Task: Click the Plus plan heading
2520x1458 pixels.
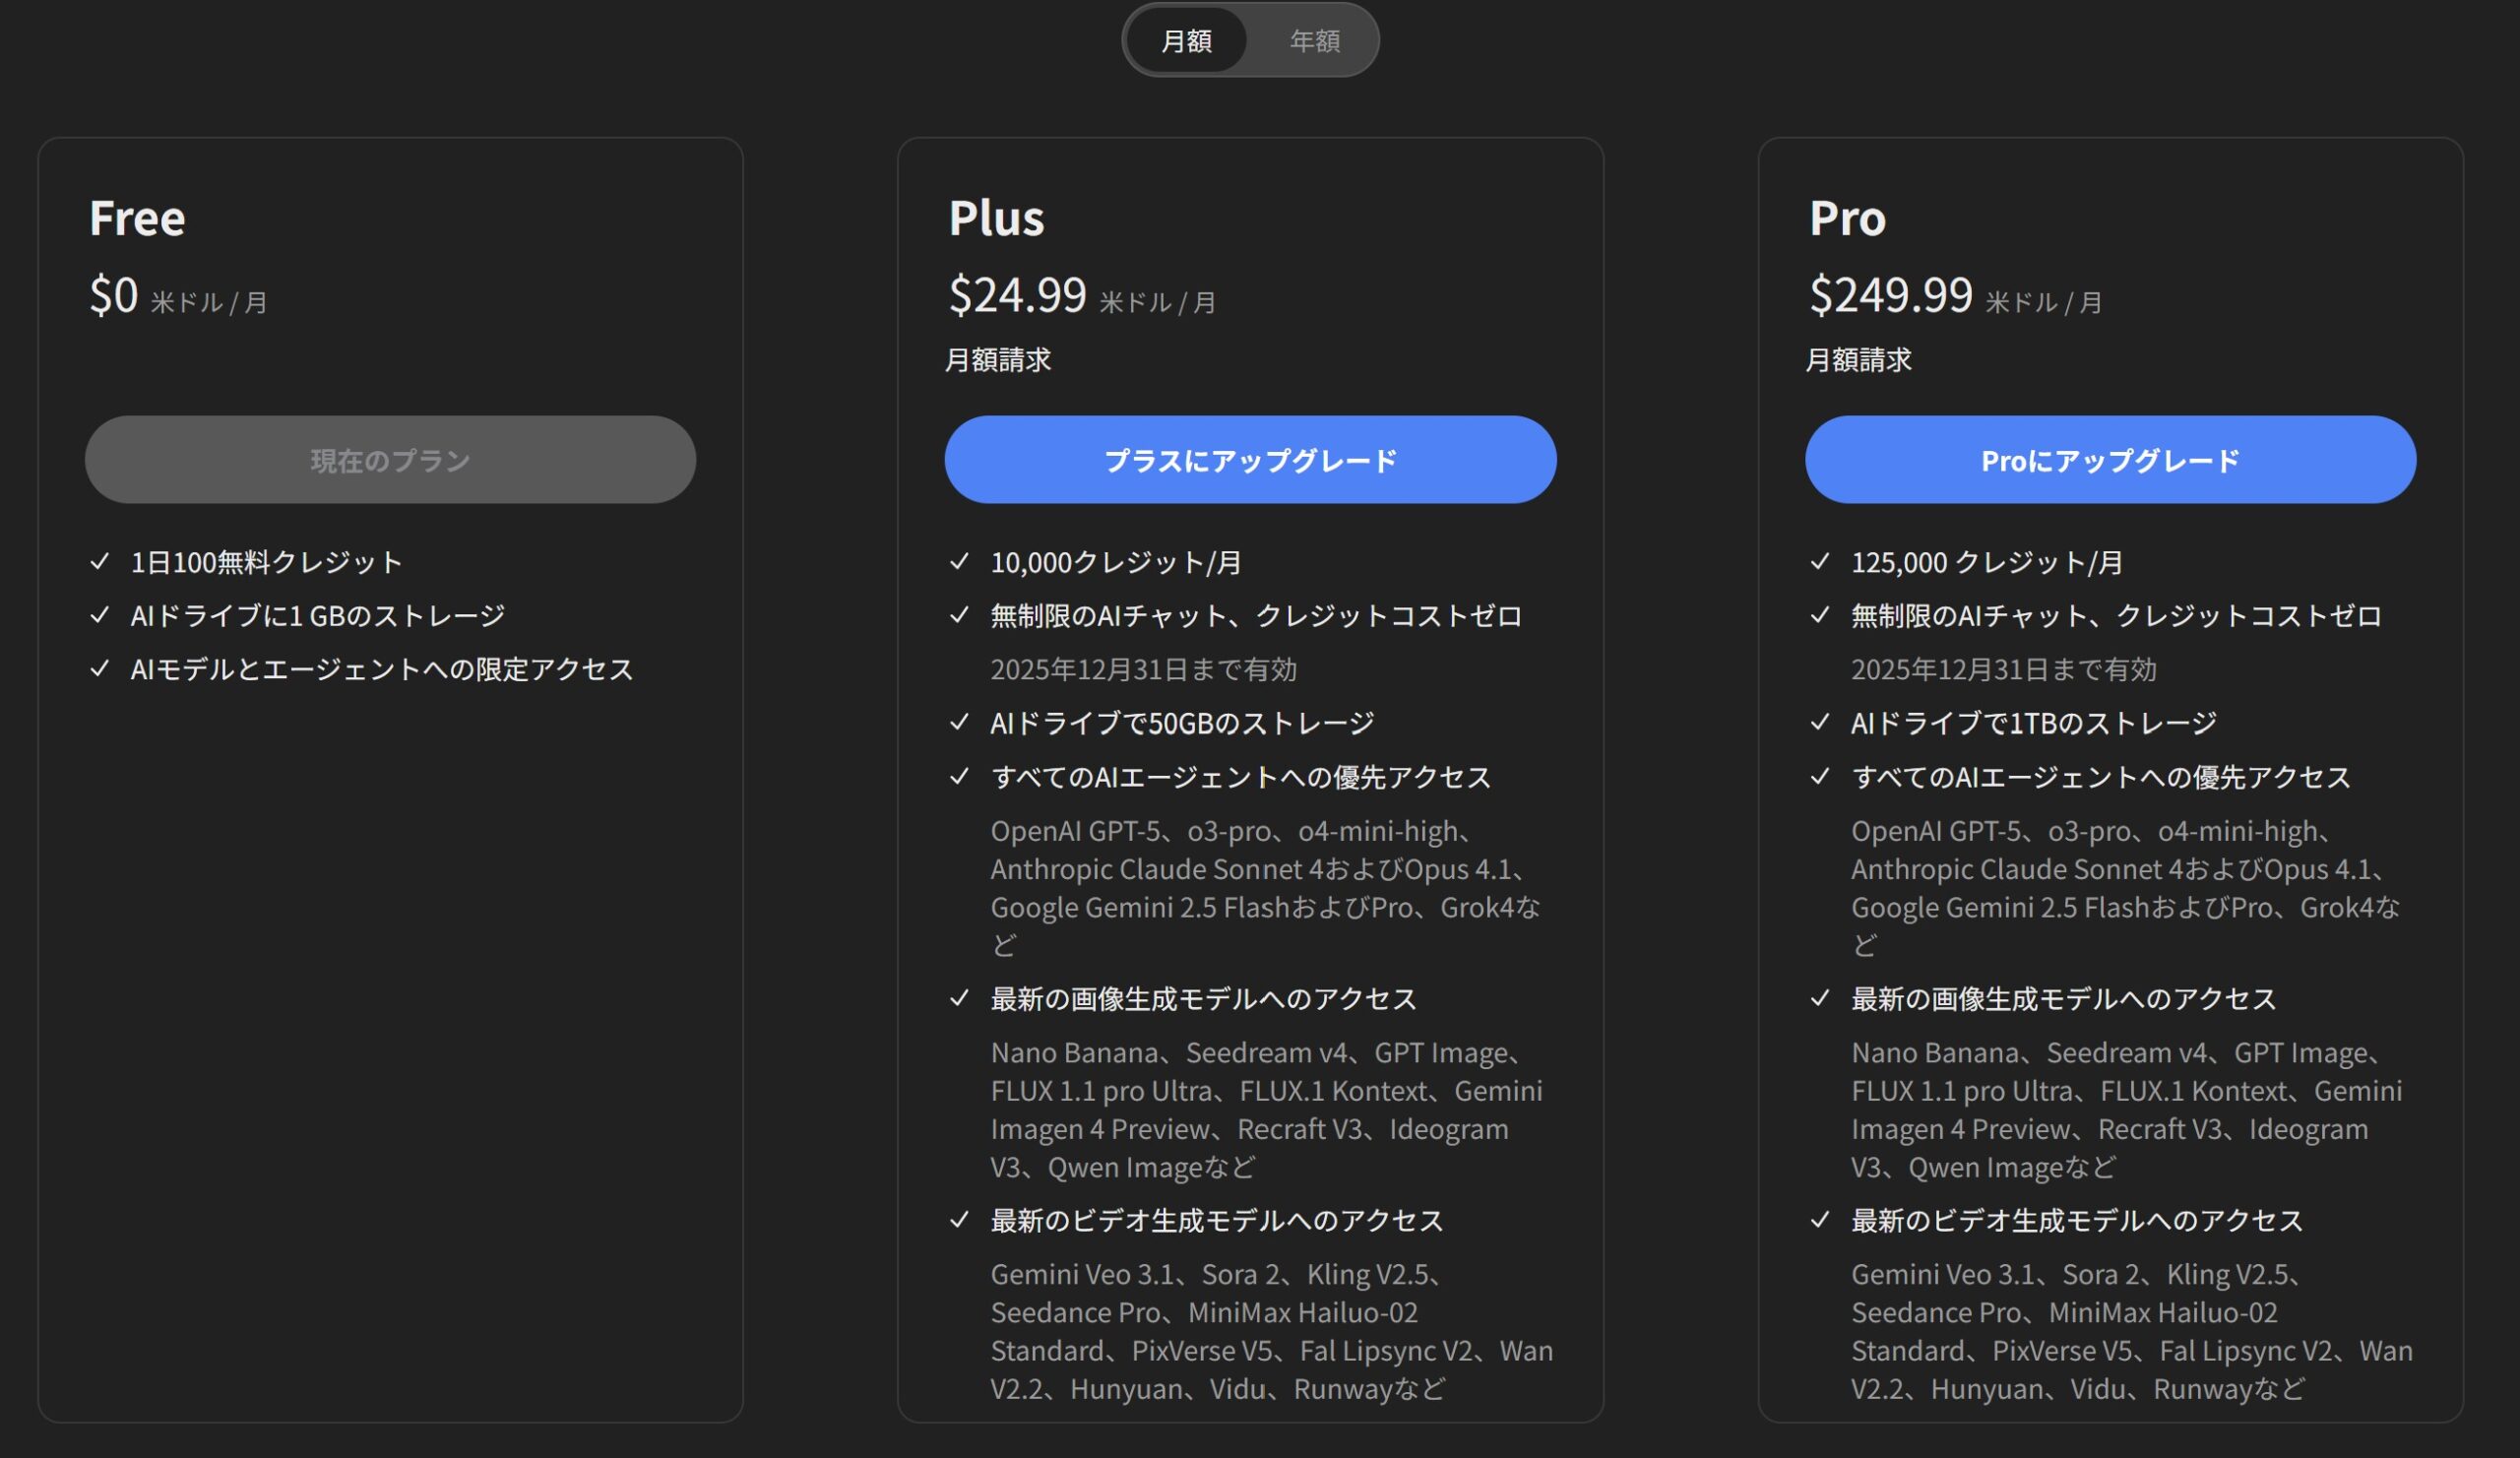Action: coord(996,218)
